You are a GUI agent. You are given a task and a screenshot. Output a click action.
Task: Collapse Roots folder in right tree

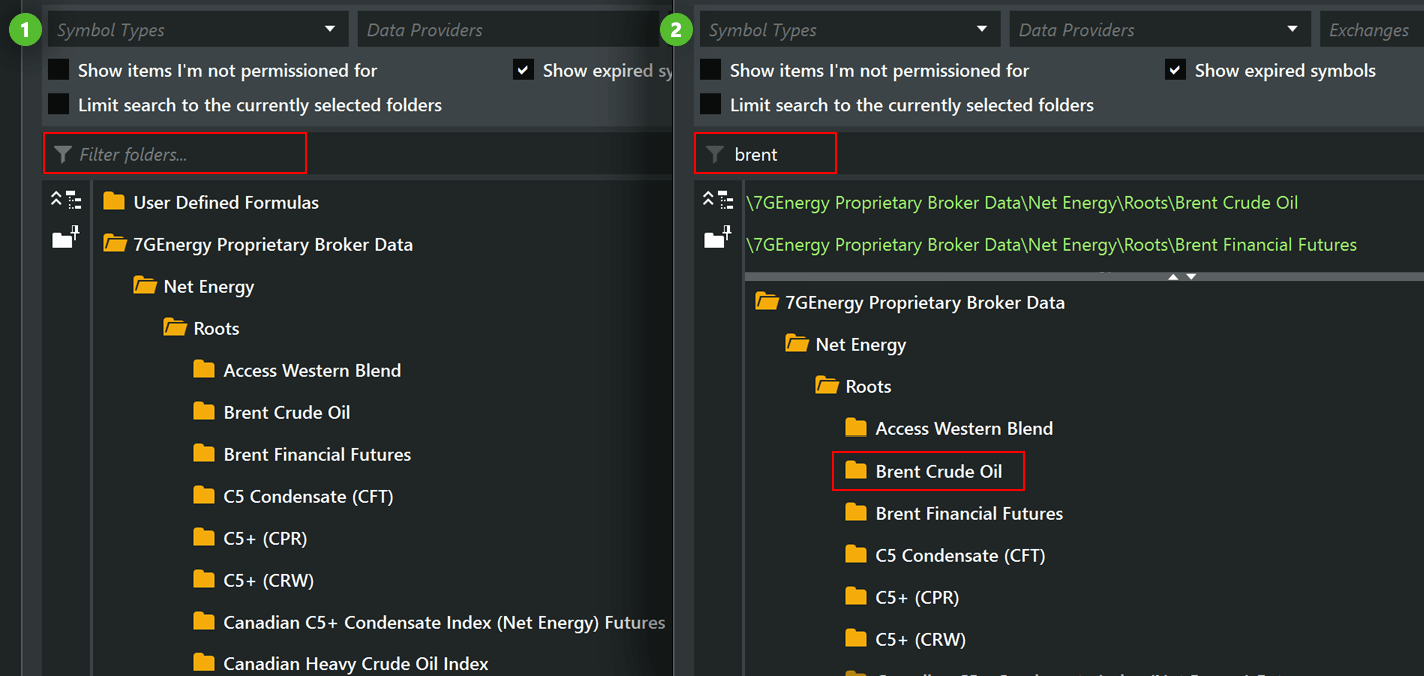[828, 386]
